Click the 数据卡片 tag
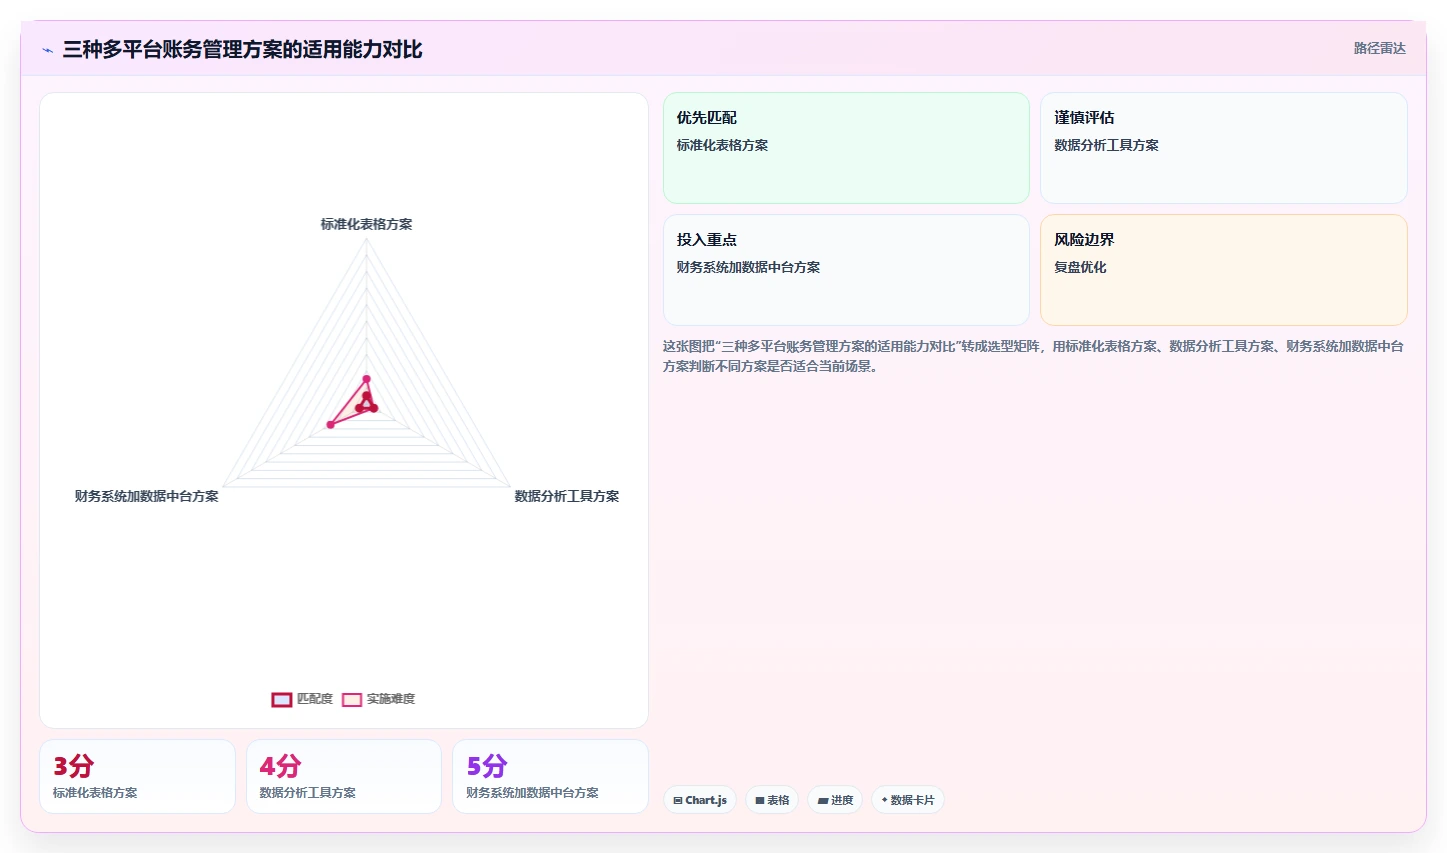 coord(908,800)
